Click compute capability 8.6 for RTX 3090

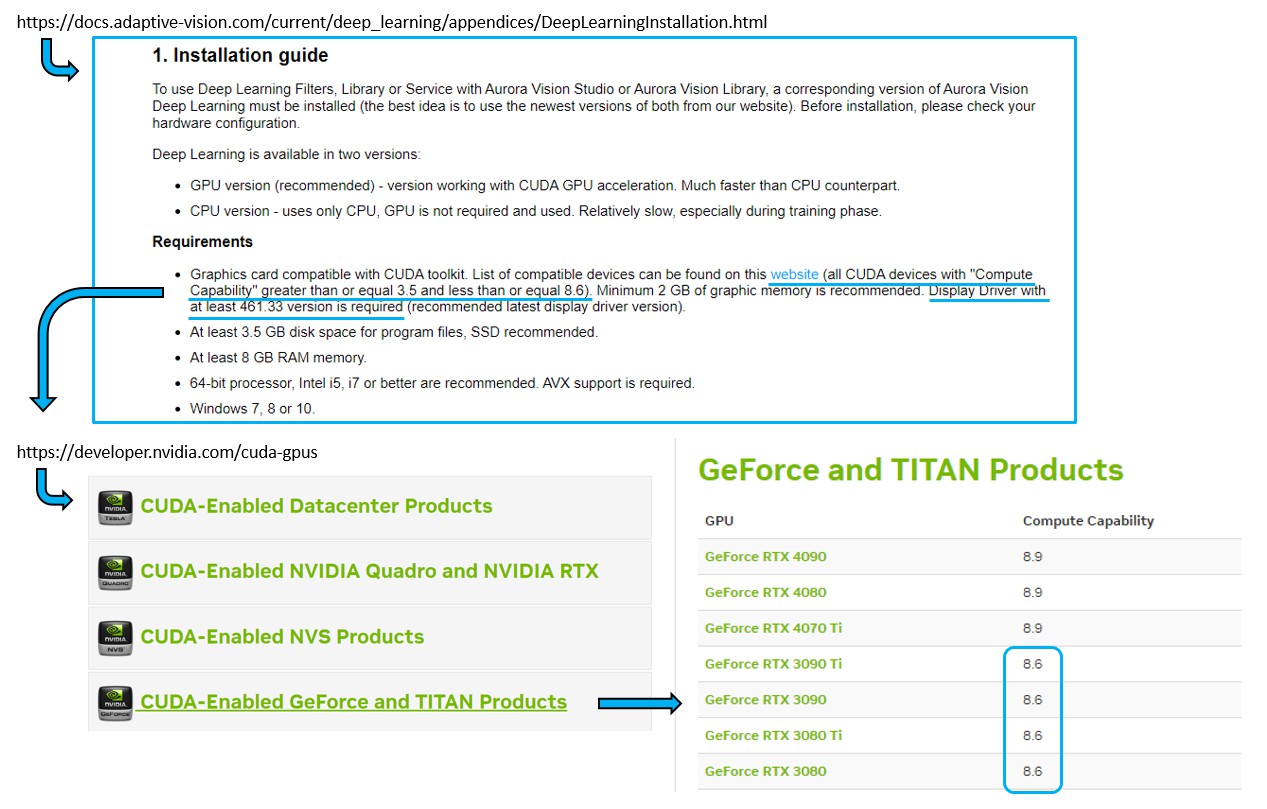[1032, 700]
